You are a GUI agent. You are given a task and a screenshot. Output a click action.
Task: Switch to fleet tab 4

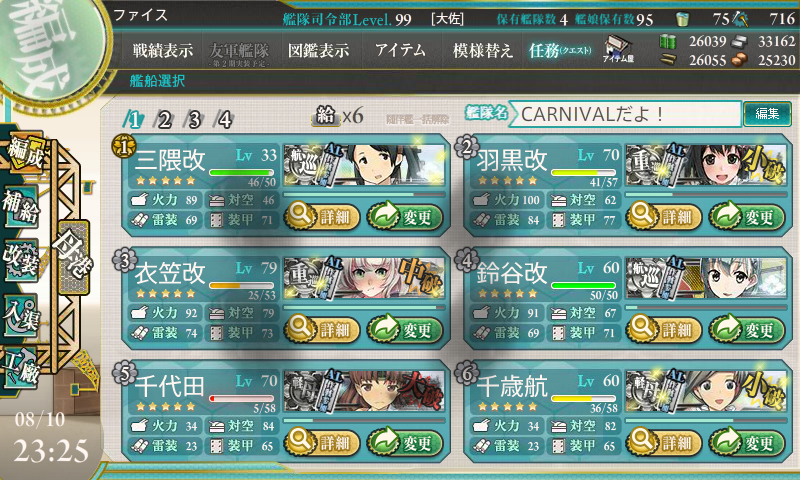[x=224, y=120]
